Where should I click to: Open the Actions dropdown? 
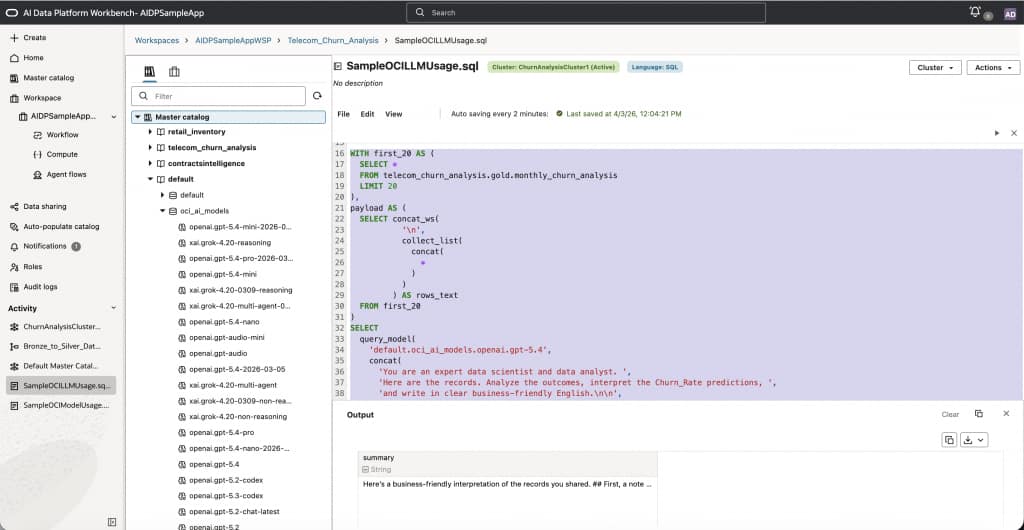click(x=992, y=68)
